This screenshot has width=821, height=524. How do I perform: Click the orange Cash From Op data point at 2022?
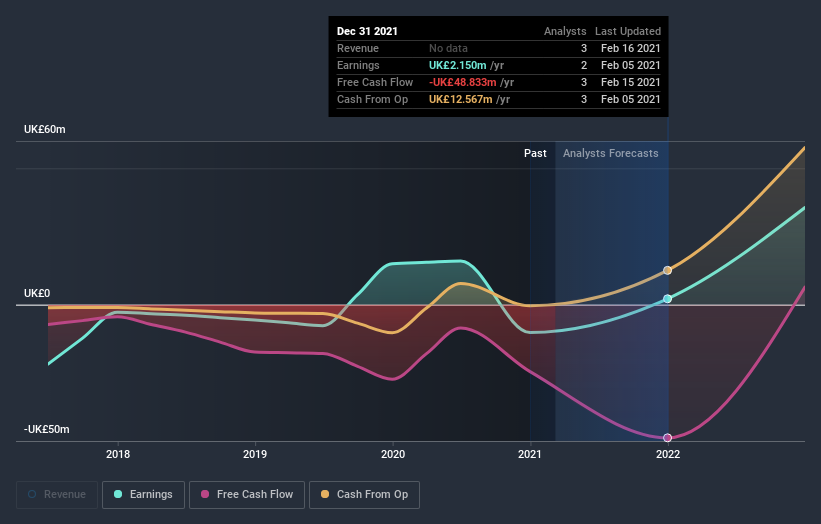click(x=667, y=271)
